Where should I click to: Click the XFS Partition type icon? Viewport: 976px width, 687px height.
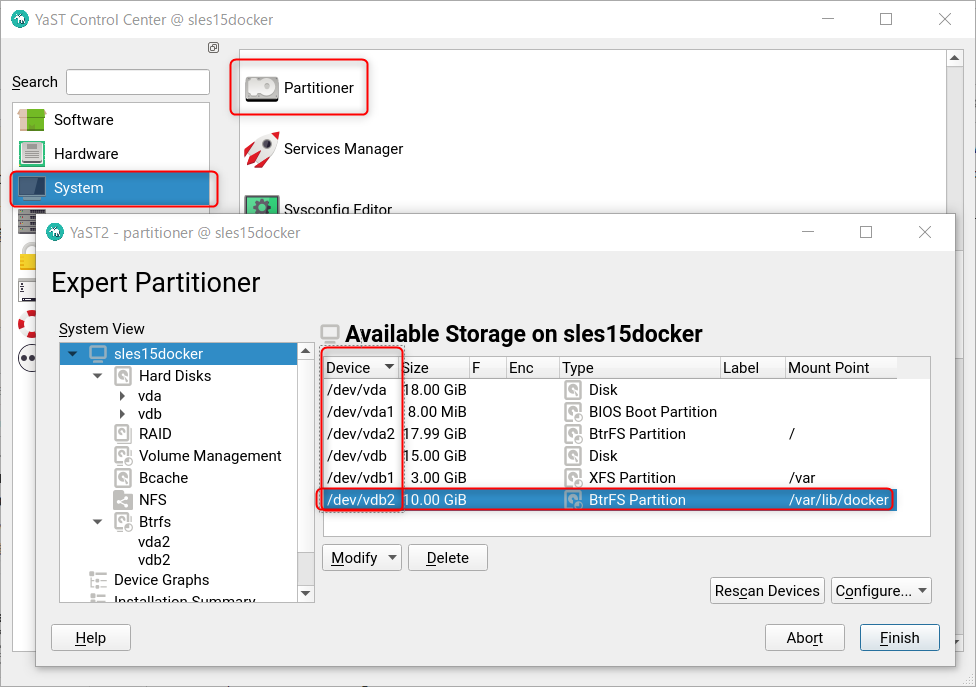573,478
